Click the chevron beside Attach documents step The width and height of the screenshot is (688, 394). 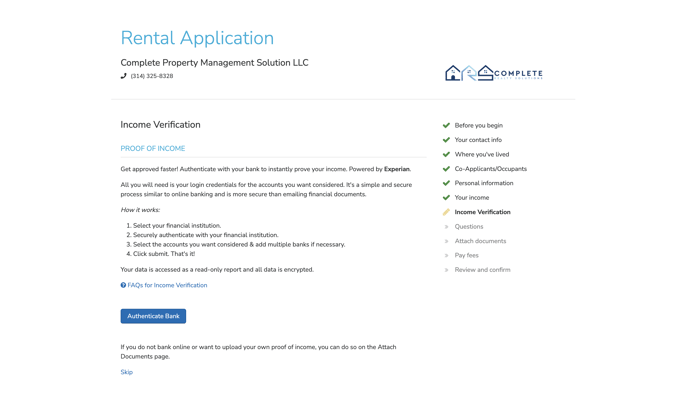(x=446, y=241)
